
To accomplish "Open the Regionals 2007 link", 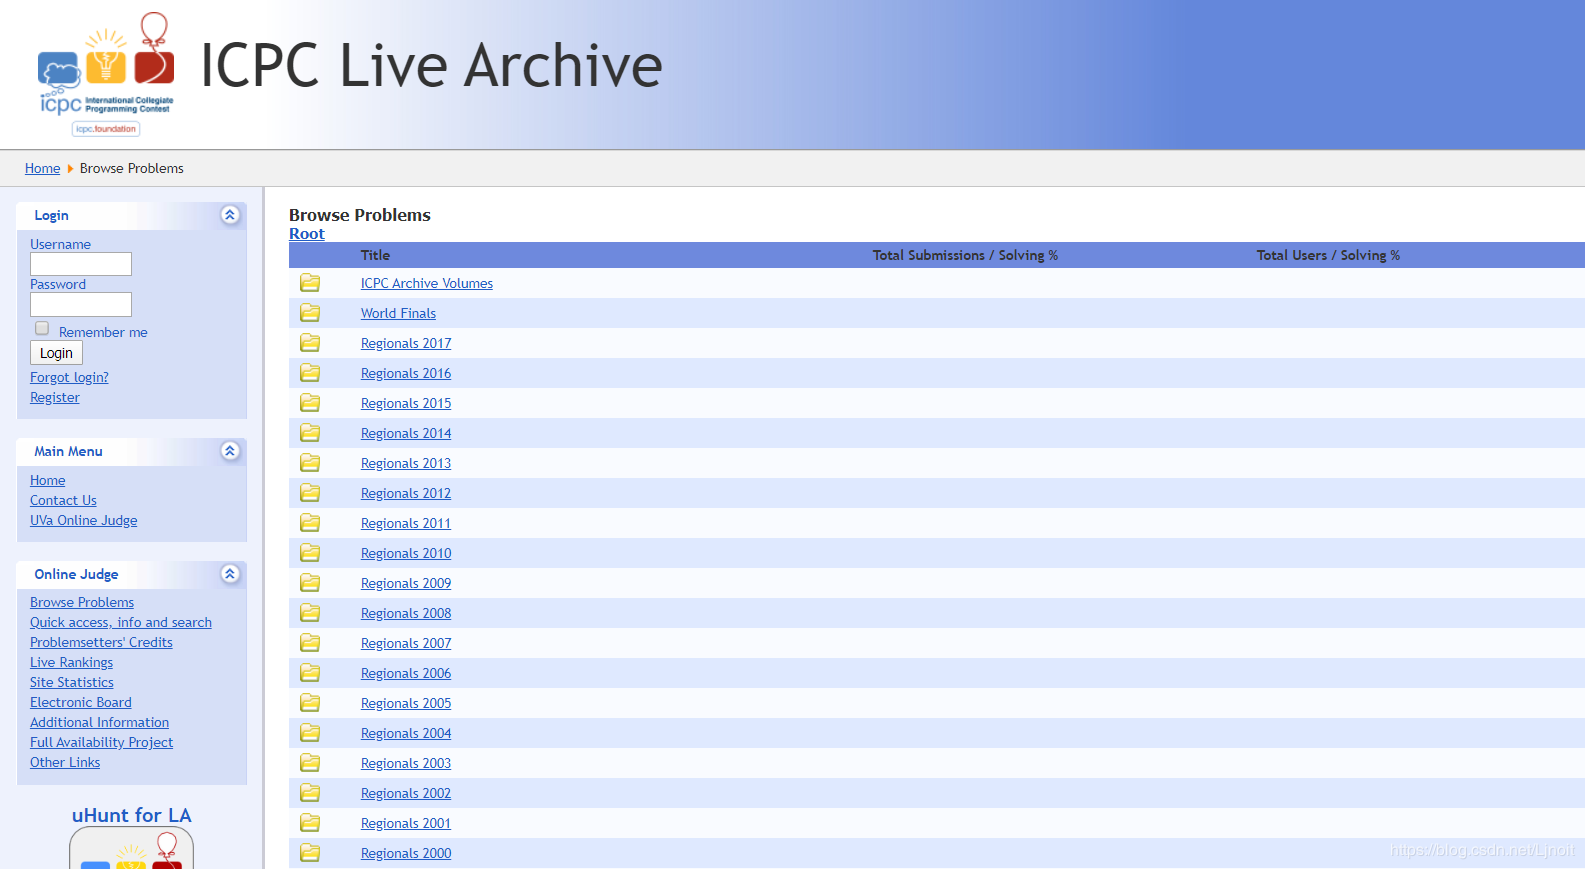I will tap(406, 643).
